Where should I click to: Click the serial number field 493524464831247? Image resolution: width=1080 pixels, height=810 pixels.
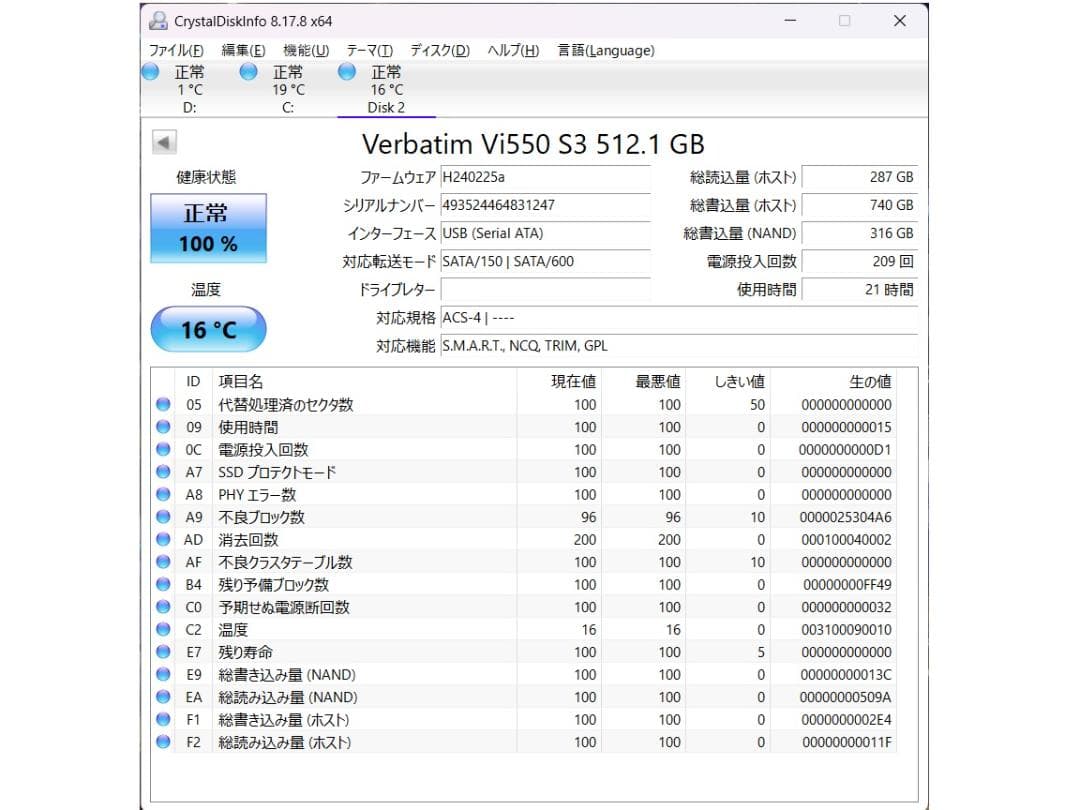point(545,205)
